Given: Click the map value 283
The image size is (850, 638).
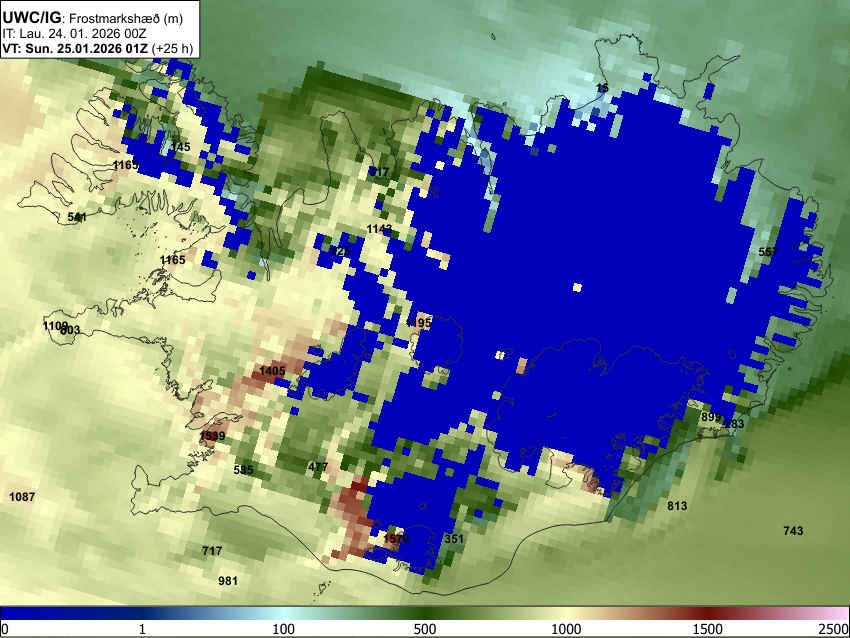Looking at the screenshot, I should tap(735, 424).
